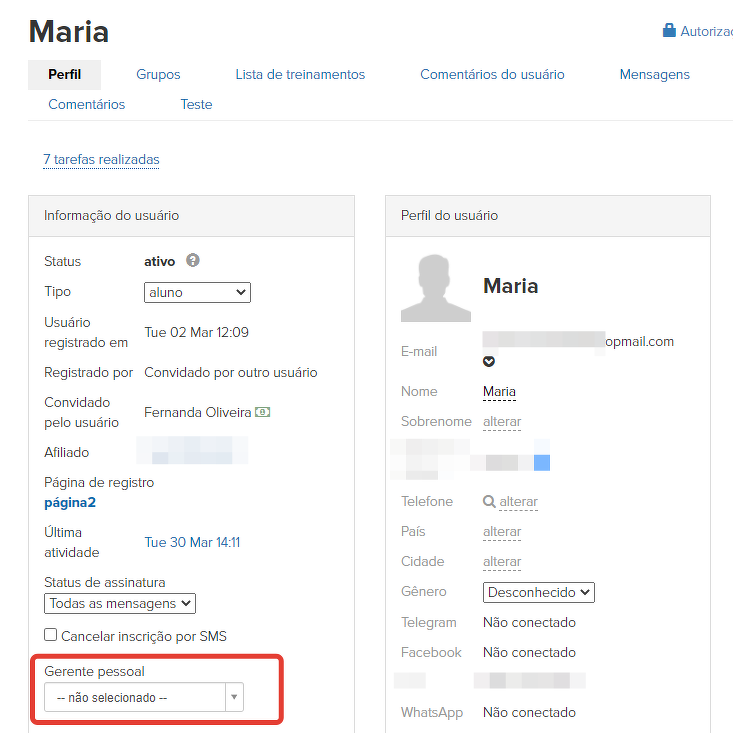Click the lock icon near Autorização

(x=669, y=31)
